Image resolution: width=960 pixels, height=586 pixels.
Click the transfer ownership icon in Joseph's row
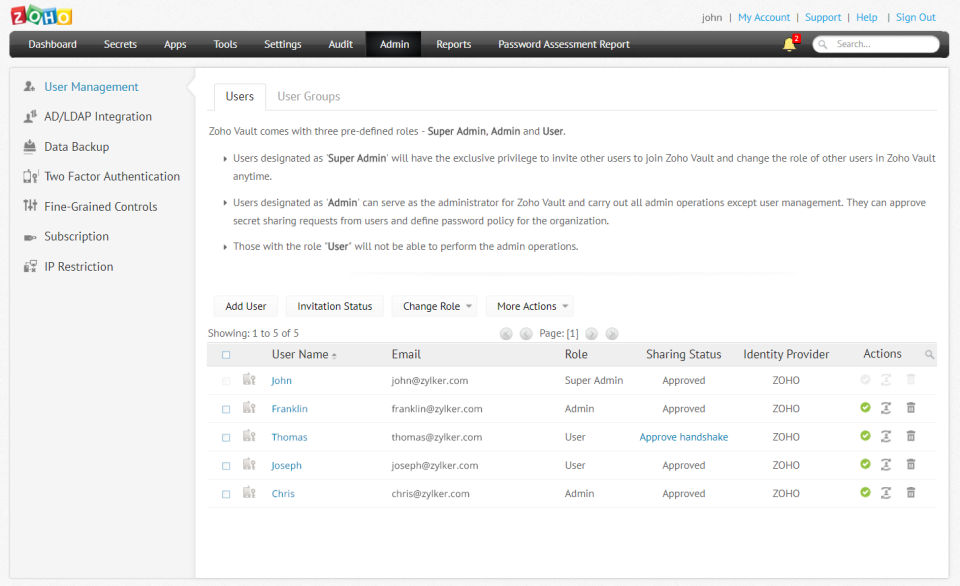click(886, 464)
